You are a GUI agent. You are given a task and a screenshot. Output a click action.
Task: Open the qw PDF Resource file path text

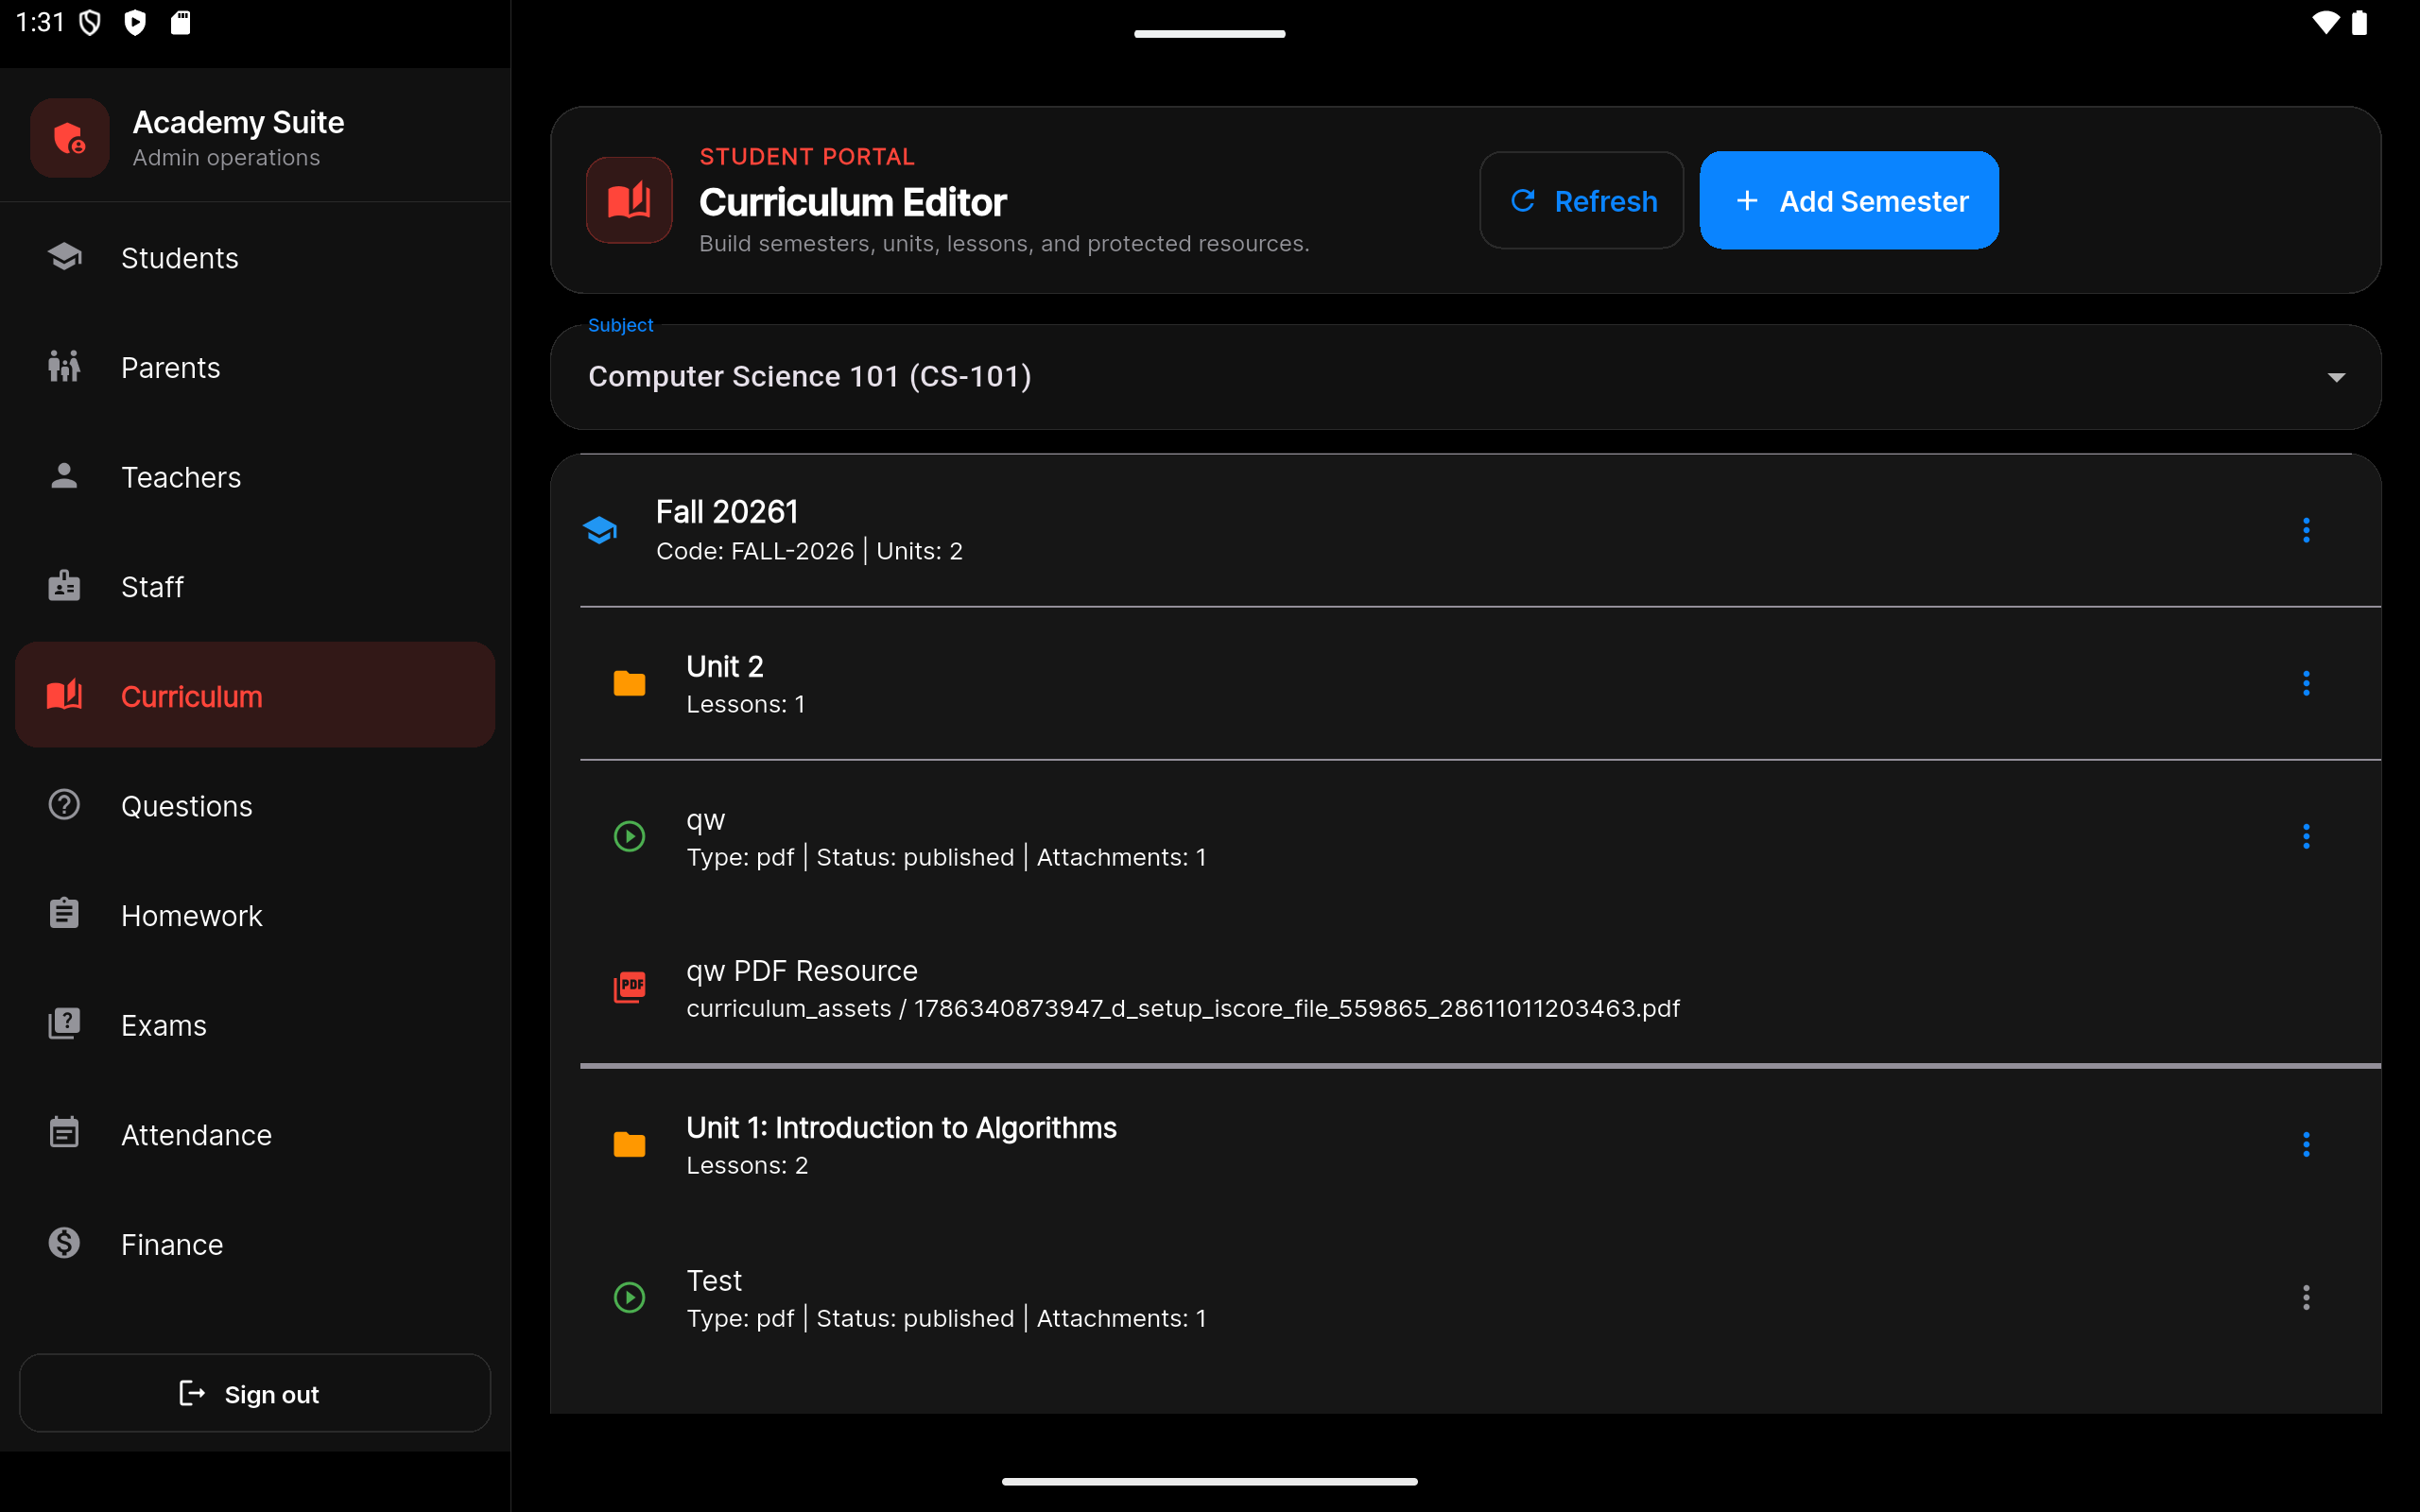[x=1183, y=1008]
